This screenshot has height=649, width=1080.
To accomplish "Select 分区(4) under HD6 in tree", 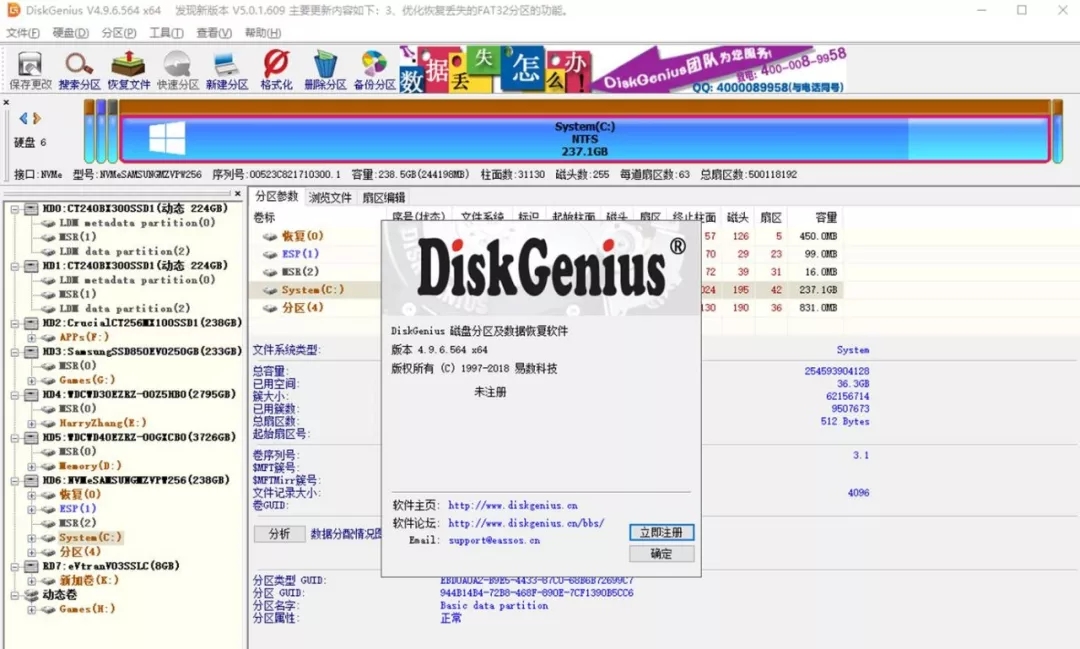I will pos(80,552).
